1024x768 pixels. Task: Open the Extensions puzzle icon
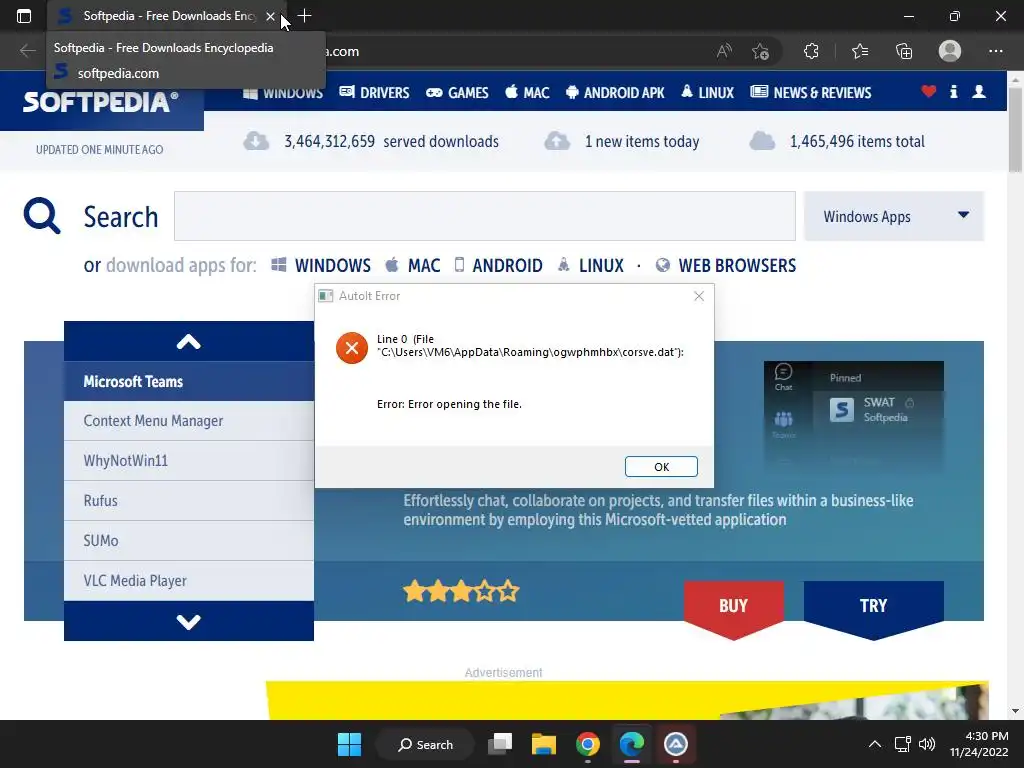[x=811, y=51]
